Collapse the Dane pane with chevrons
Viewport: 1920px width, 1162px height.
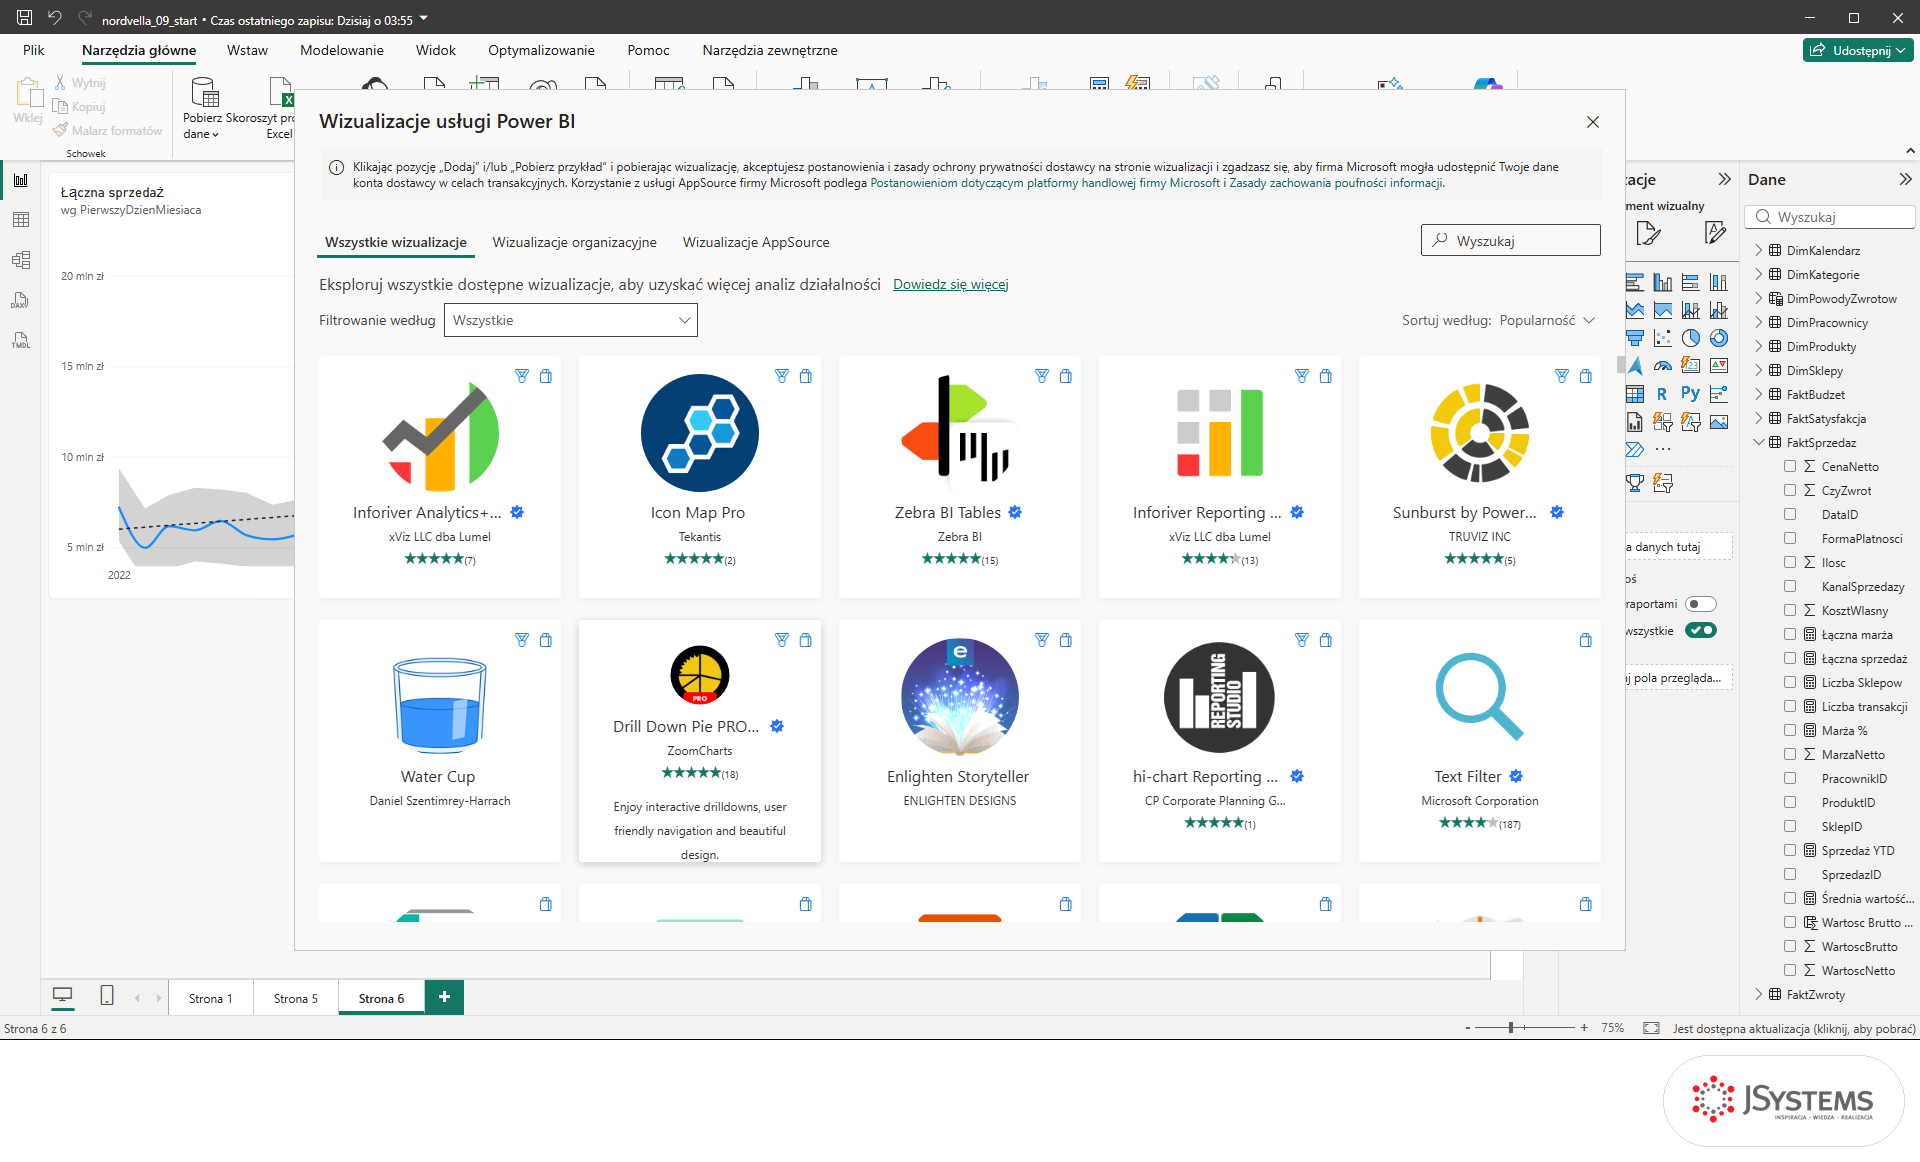coord(1905,179)
